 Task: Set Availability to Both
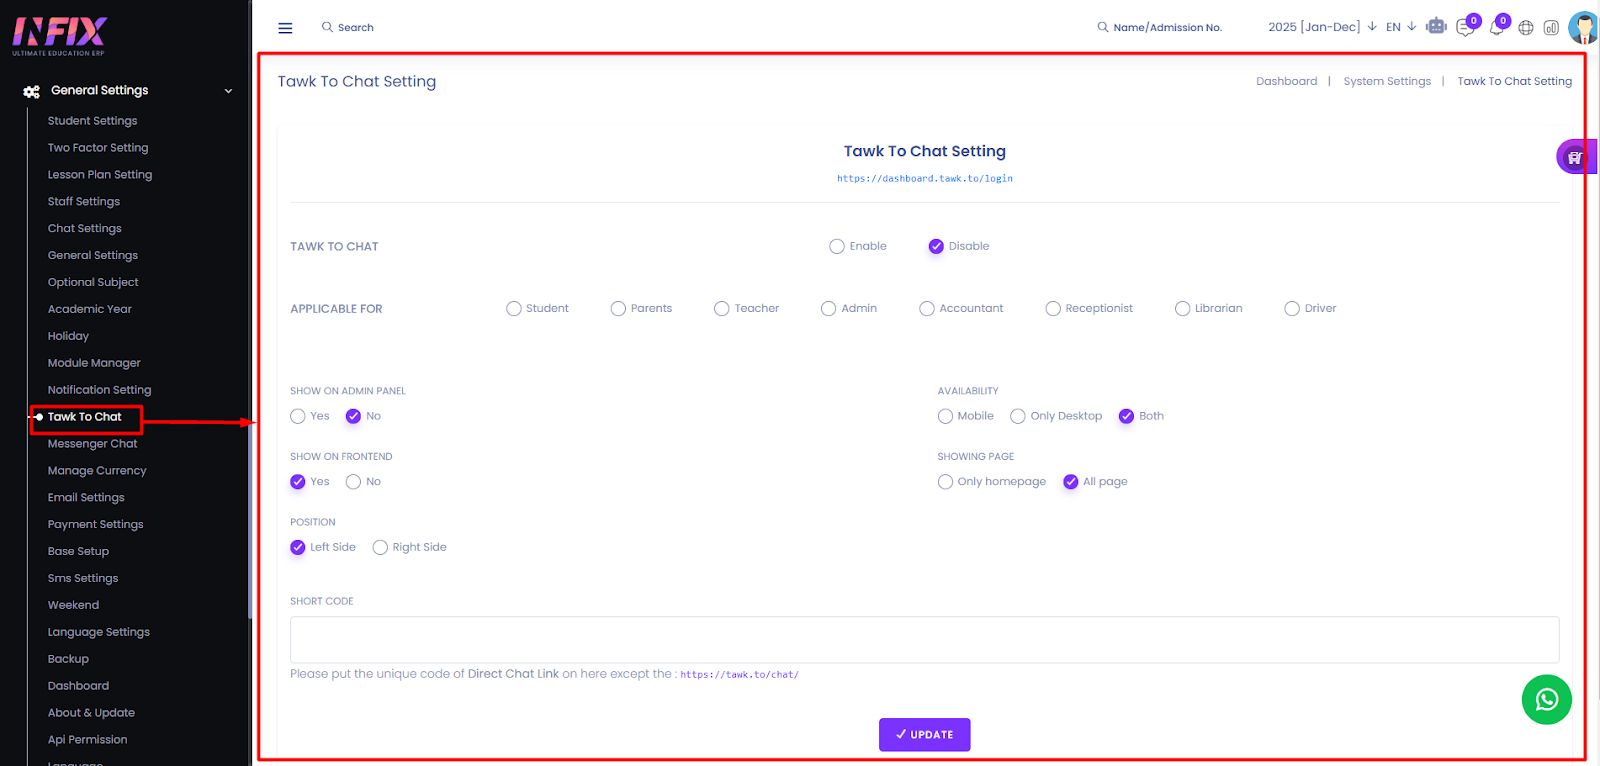(1126, 416)
